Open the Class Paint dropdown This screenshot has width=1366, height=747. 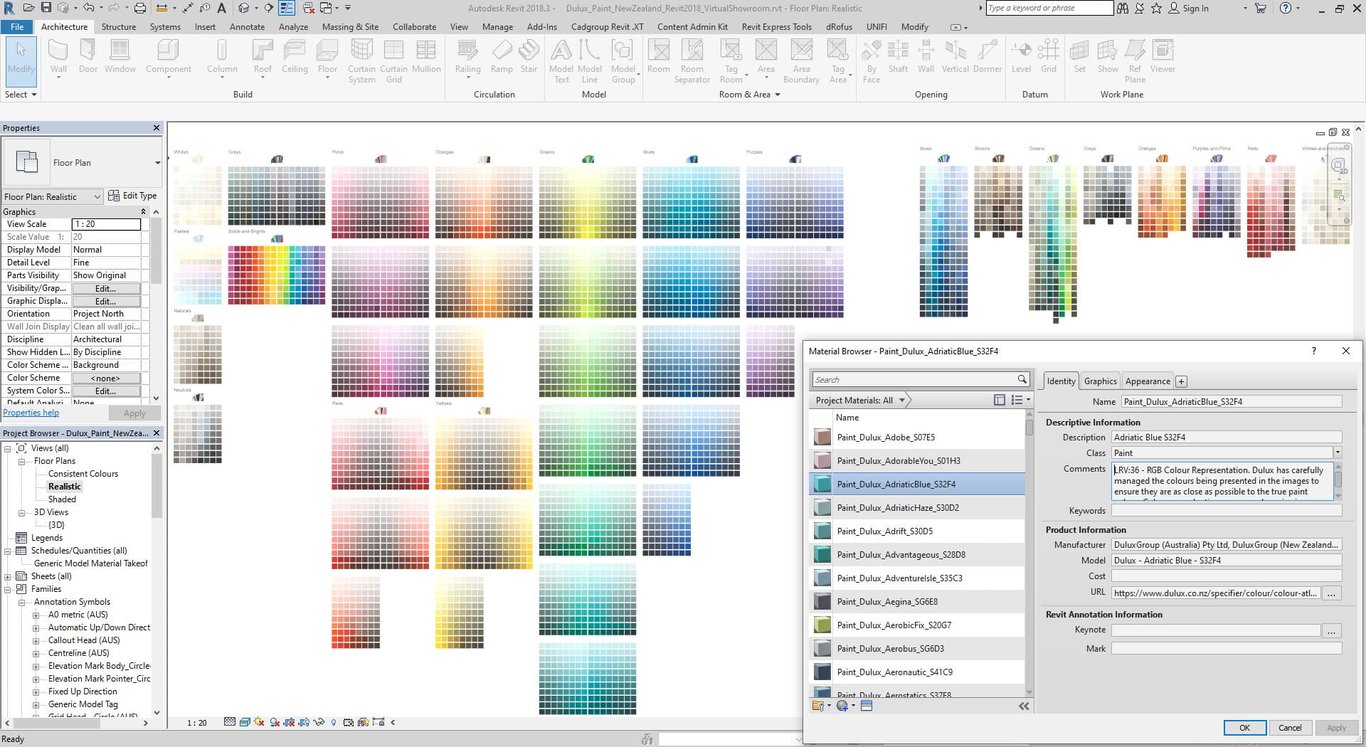pyautogui.click(x=1337, y=453)
